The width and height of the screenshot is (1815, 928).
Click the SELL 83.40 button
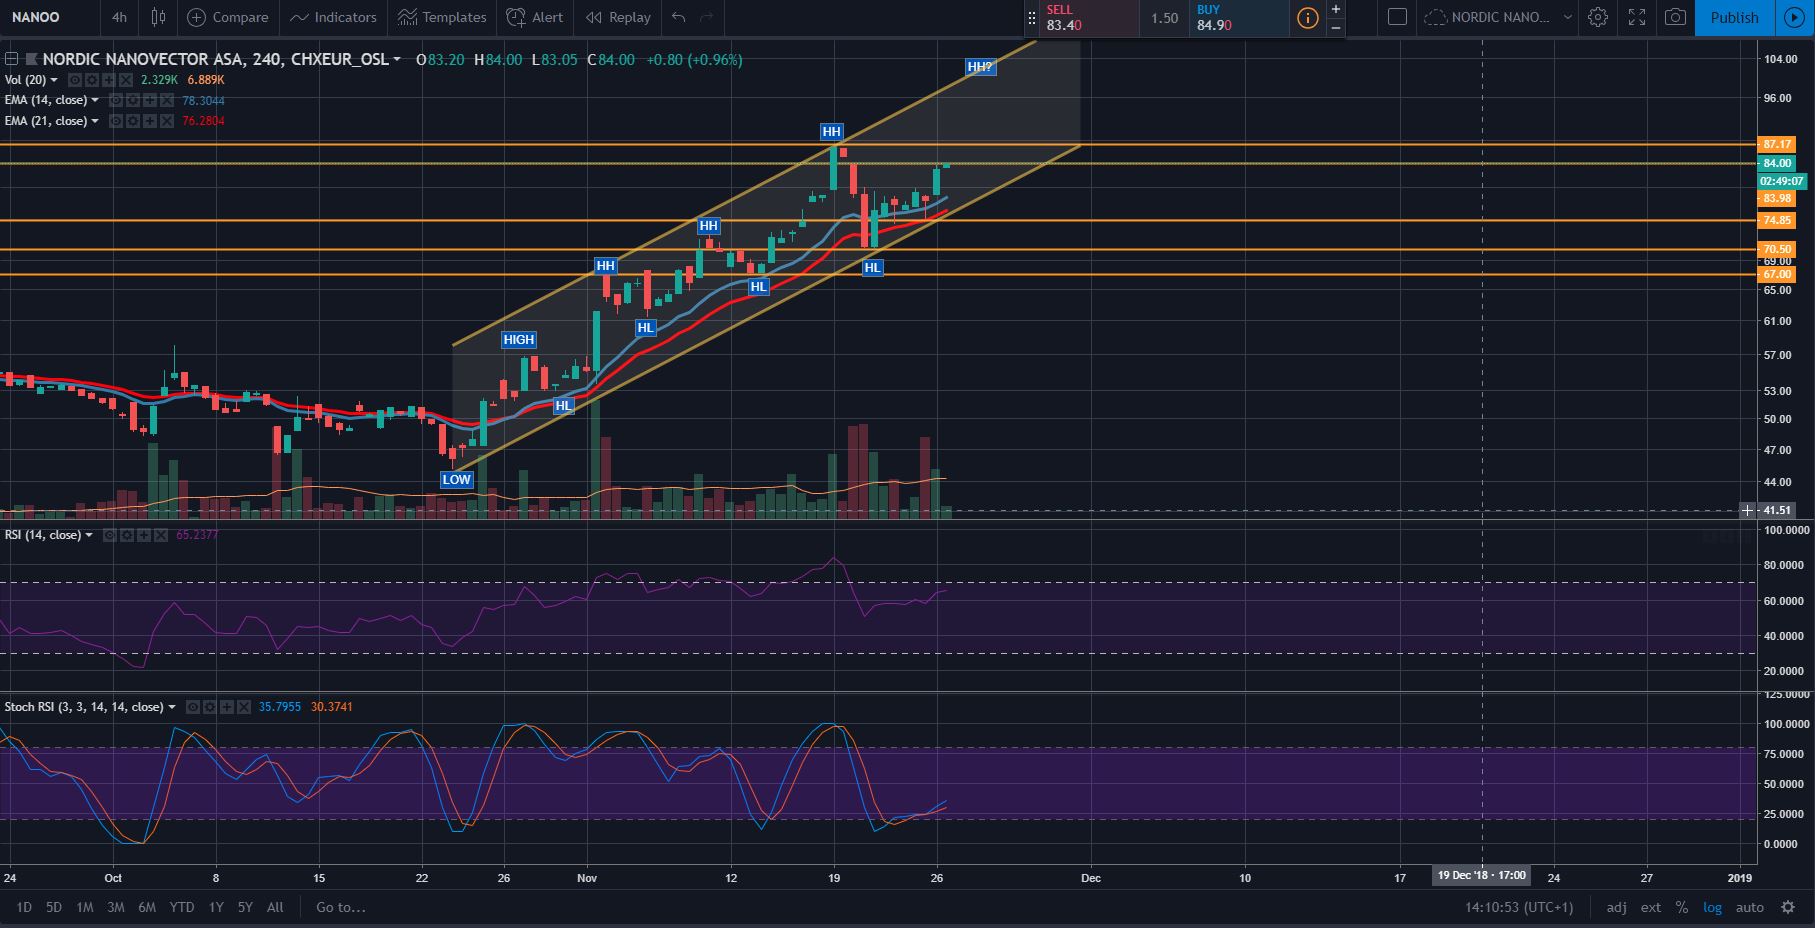[1090, 17]
